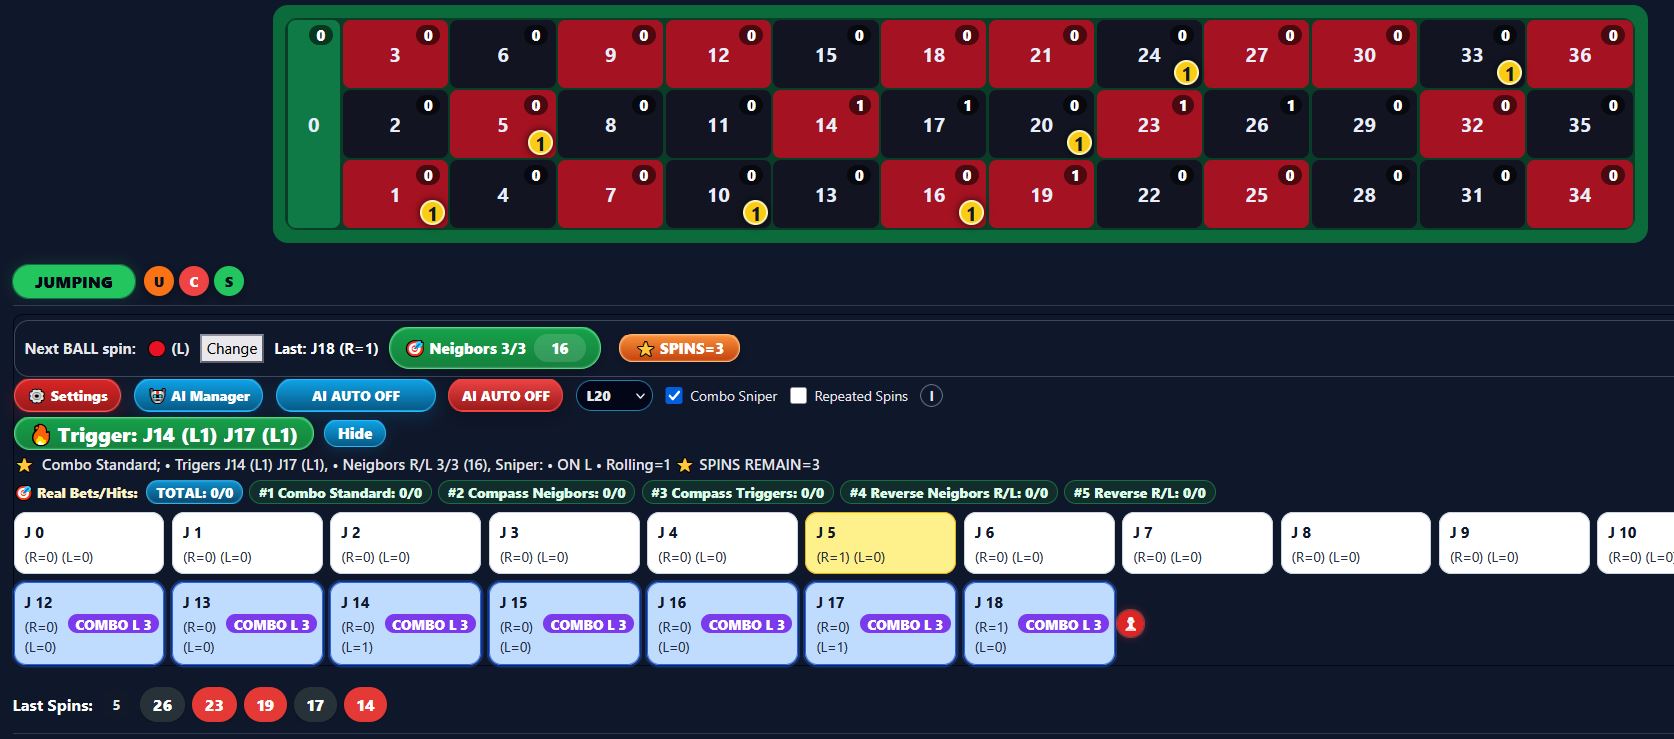Open the L20 dropdown

[x=614, y=396]
